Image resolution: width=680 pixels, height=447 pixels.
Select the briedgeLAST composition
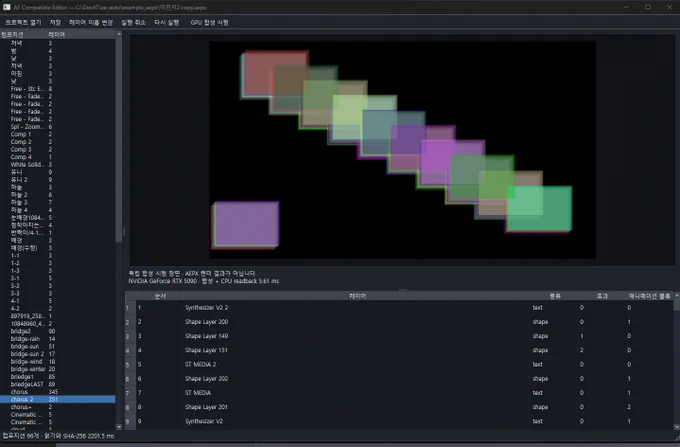click(58, 385)
